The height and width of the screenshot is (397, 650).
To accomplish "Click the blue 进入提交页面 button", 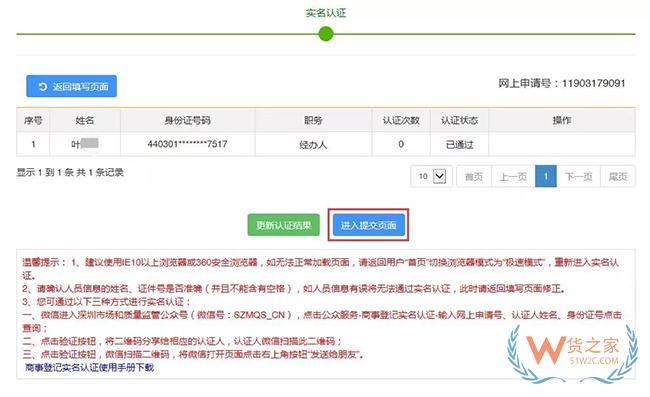I will pyautogui.click(x=369, y=225).
